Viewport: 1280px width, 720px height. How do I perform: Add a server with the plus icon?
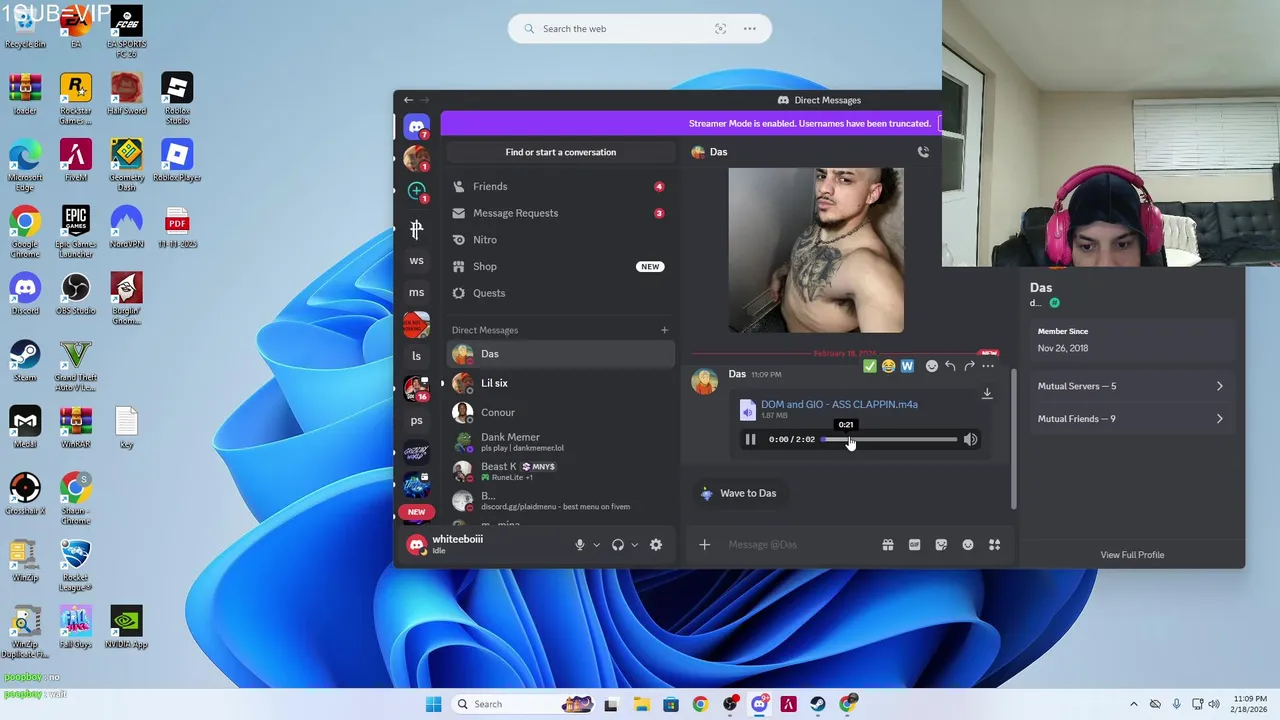pyautogui.click(x=417, y=190)
